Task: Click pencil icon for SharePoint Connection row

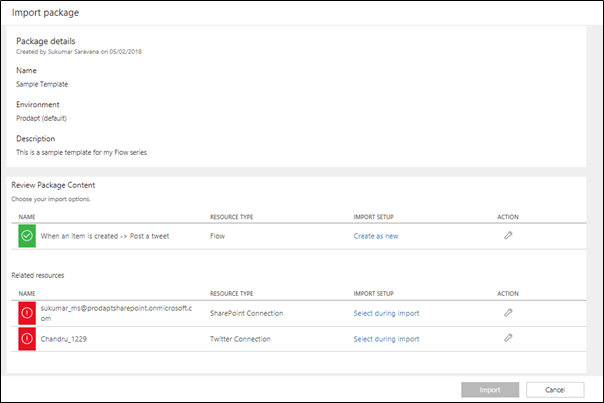Action: (508, 313)
